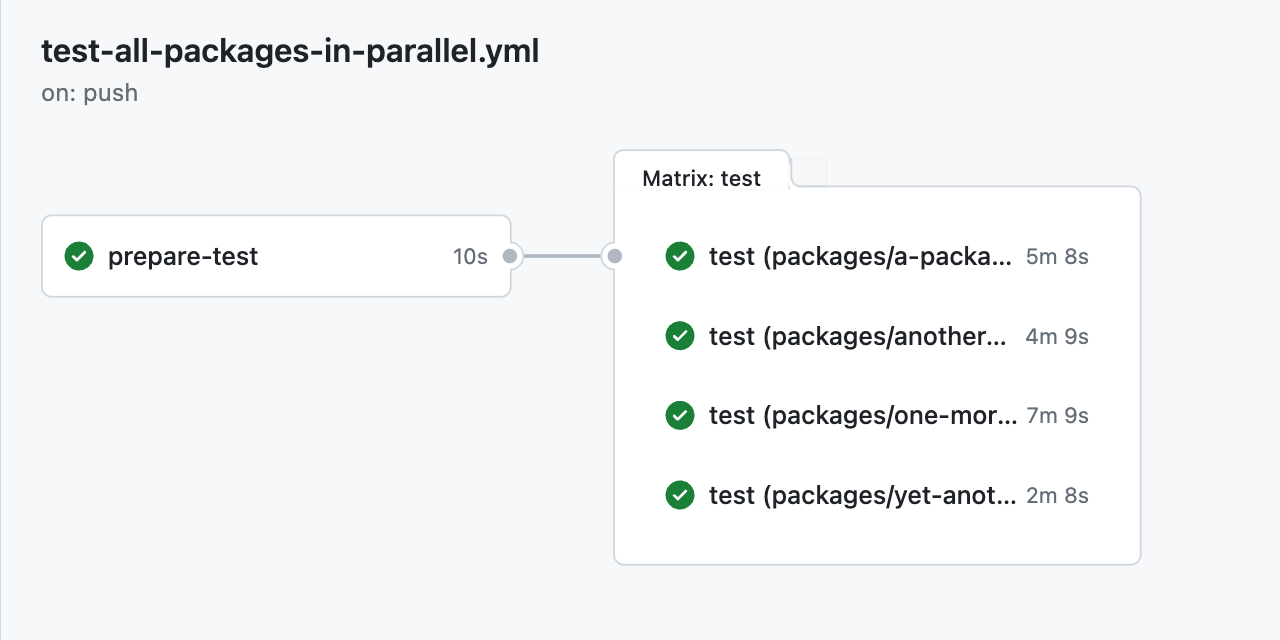Click the on: push trigger label
The width and height of the screenshot is (1280, 640).
click(89, 92)
